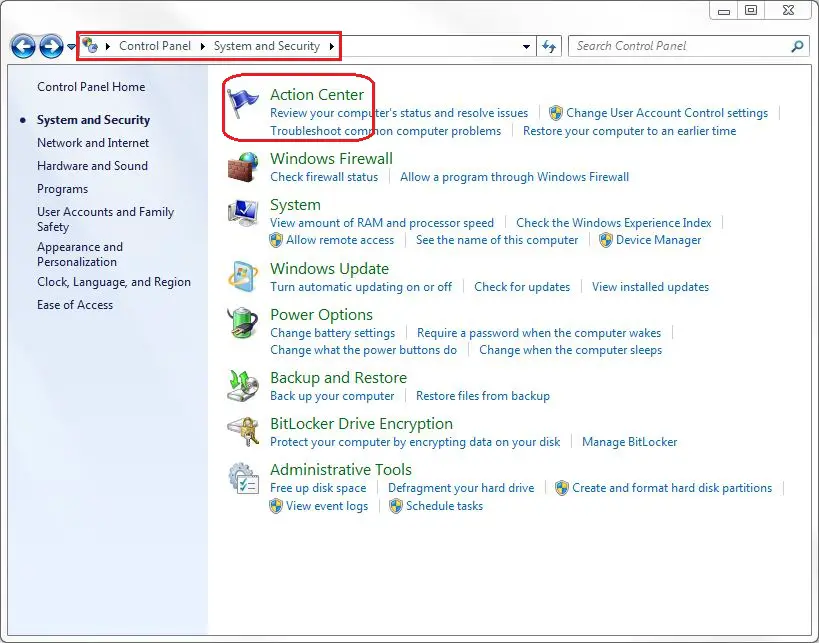This screenshot has height=643, width=819.
Task: Open BitLocker Drive Encryption heading link
Action: [361, 424]
